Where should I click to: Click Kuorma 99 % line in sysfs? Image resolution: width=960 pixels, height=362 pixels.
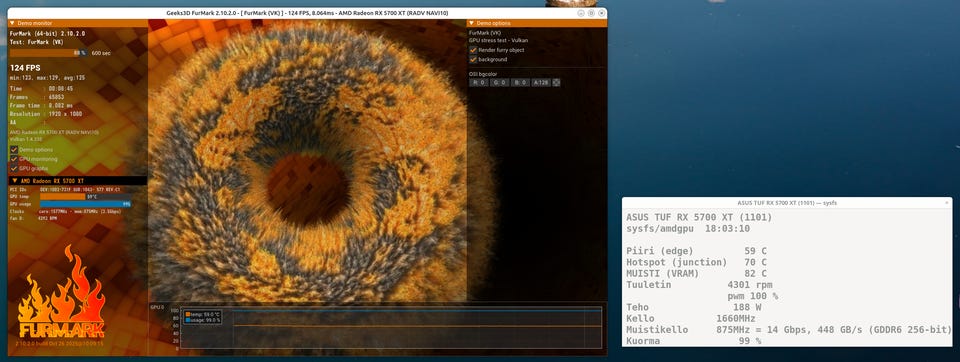(694, 341)
